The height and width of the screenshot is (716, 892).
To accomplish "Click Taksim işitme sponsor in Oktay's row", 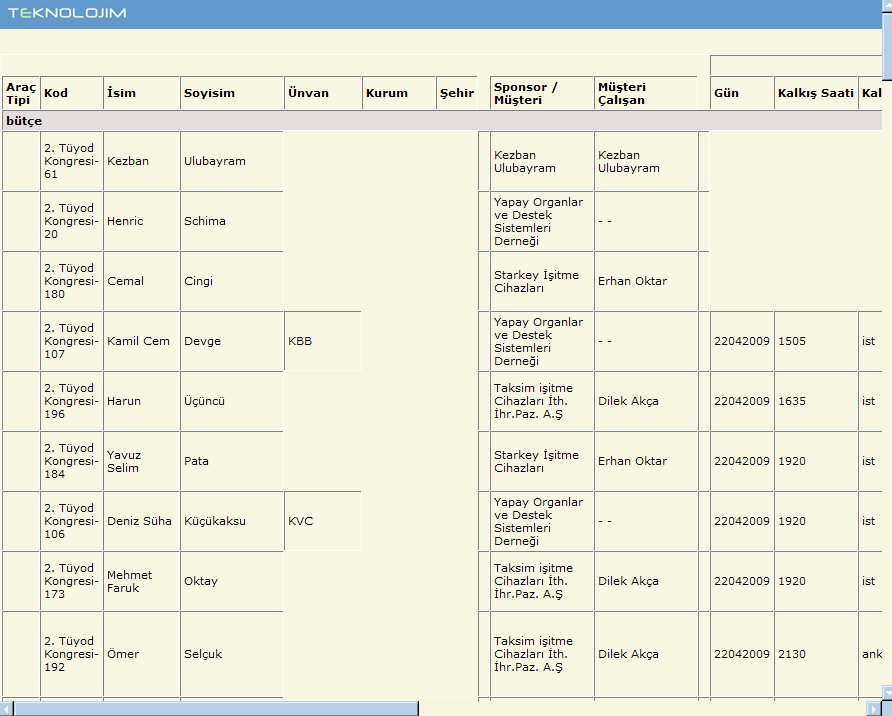I will [x=533, y=581].
